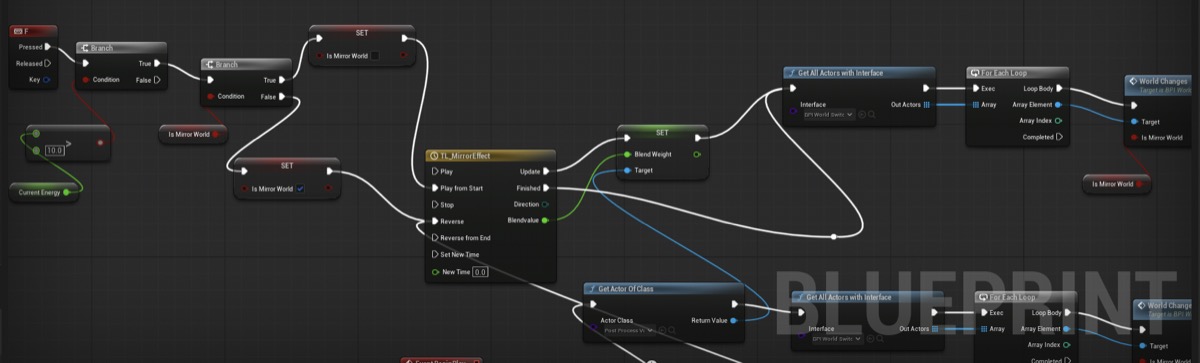Viewport: 1200px width, 363px height.
Task: Click the Array Element pin on the upper For Each Loop
Action: [x=1058, y=104]
